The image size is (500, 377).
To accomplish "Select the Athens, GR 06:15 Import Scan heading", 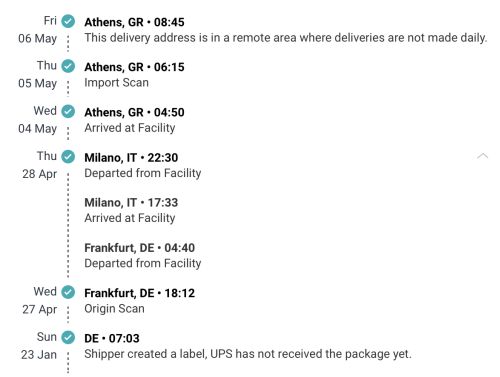I will [134, 67].
